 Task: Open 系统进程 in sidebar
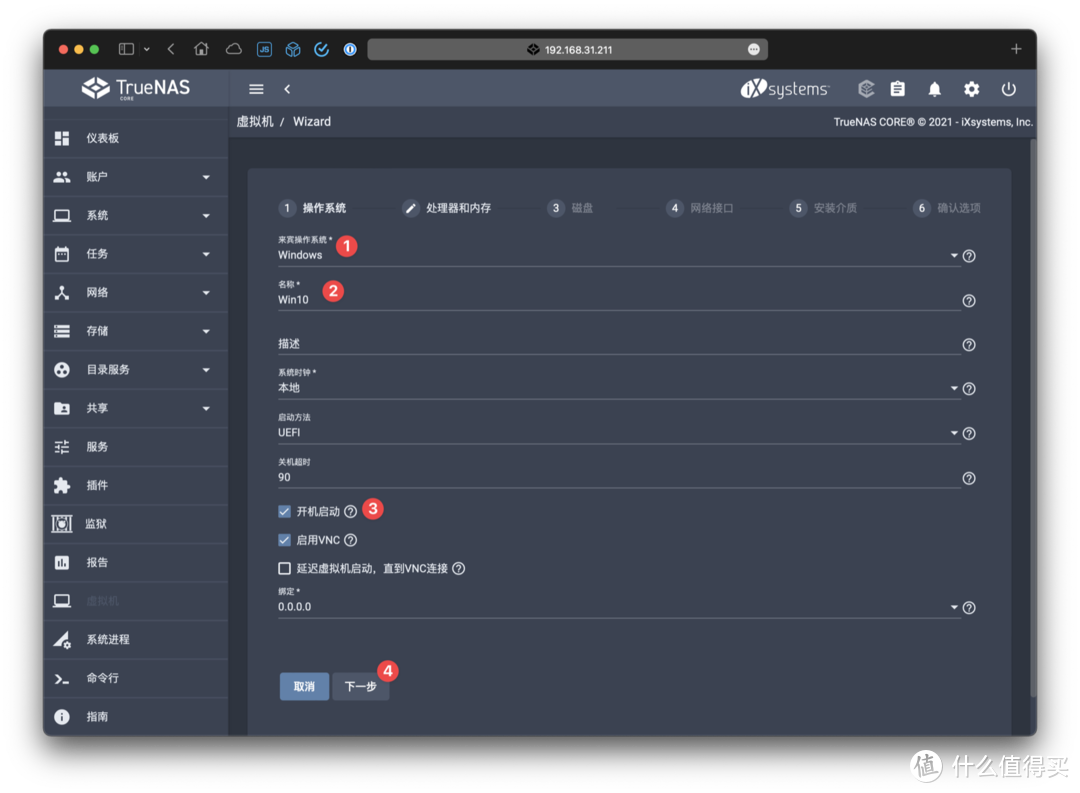pos(136,640)
